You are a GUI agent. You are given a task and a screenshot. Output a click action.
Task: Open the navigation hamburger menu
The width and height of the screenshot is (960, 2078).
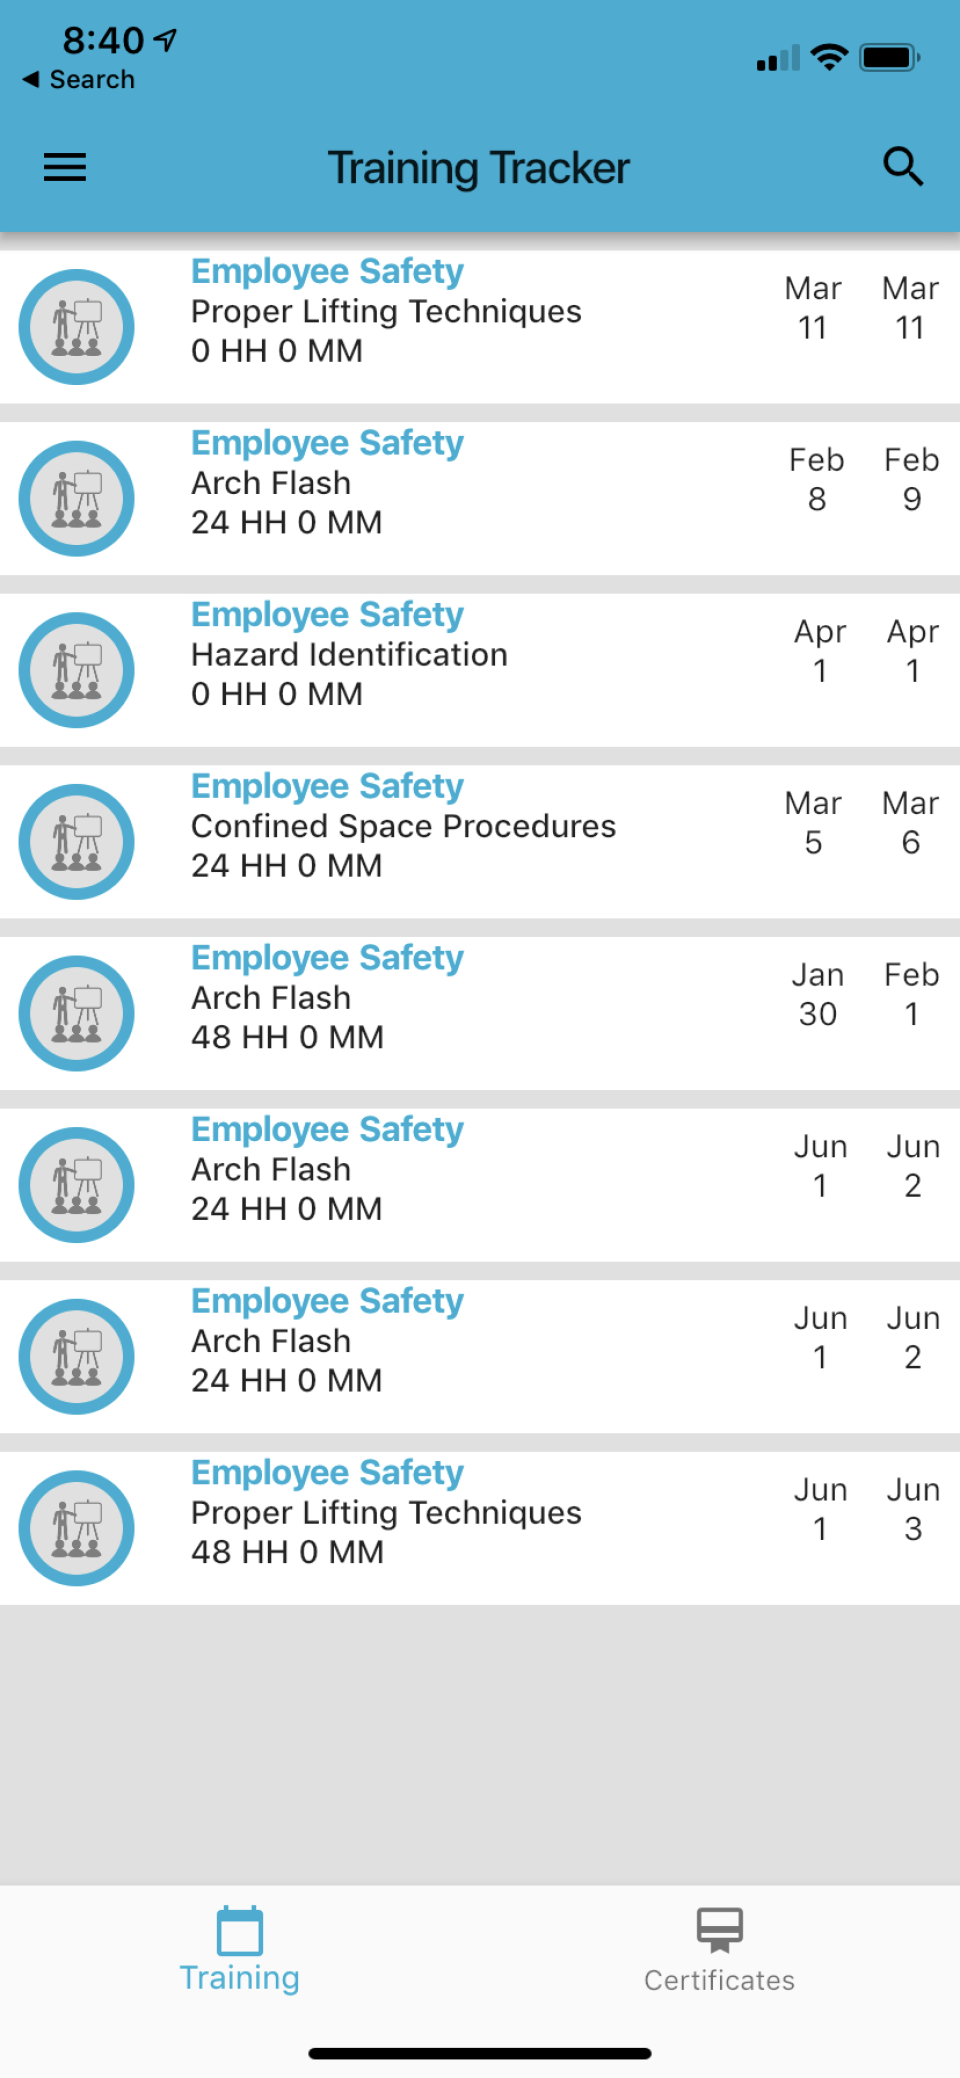coord(64,167)
